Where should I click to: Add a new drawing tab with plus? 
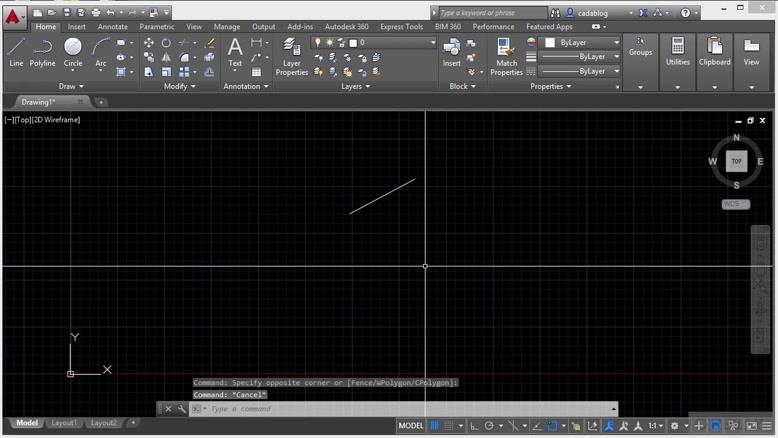tap(101, 102)
